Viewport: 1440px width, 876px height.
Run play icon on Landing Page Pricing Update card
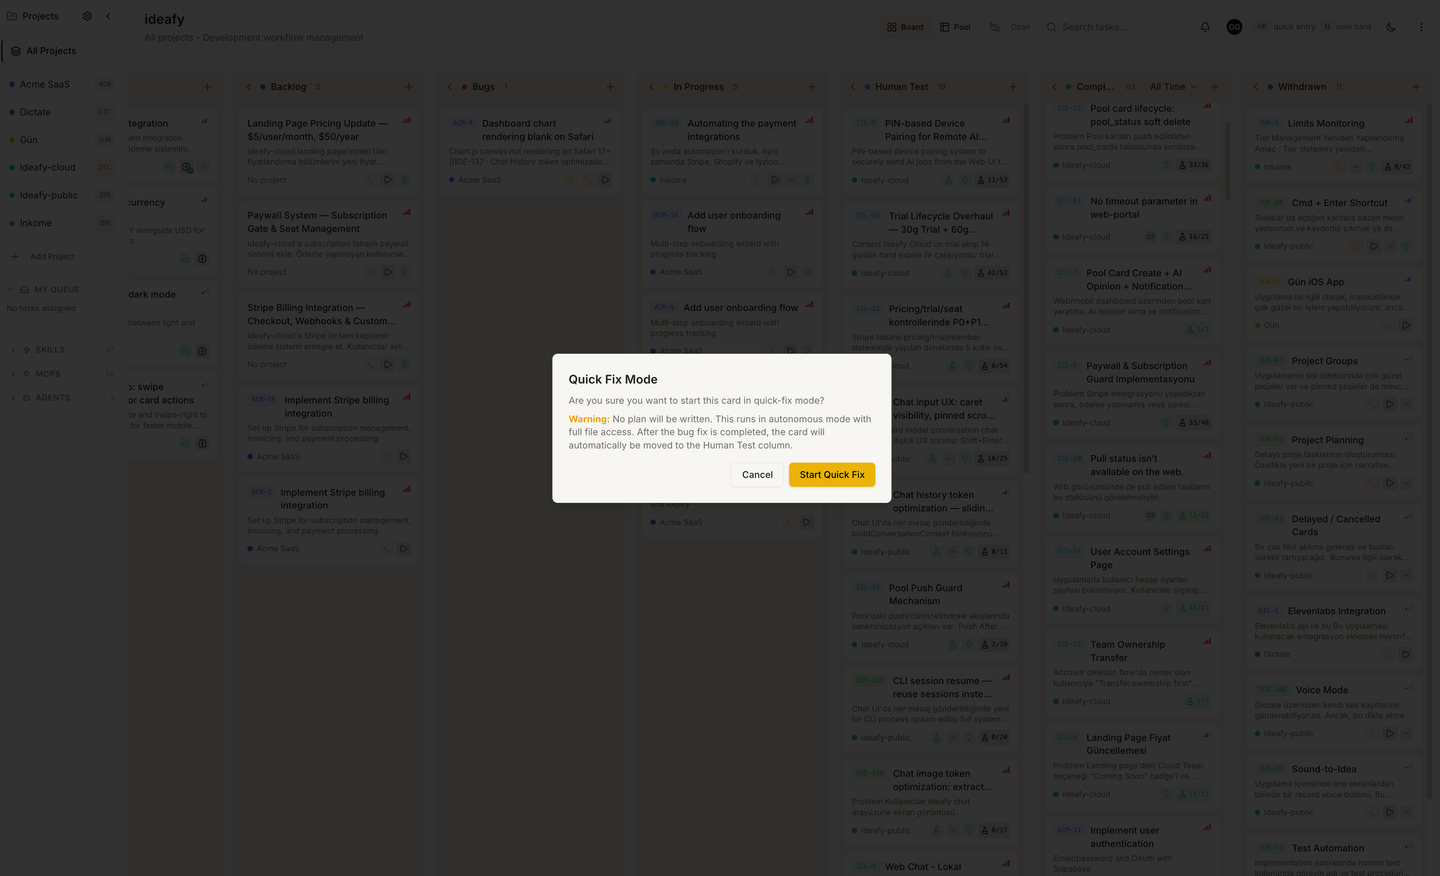pyautogui.click(x=388, y=180)
